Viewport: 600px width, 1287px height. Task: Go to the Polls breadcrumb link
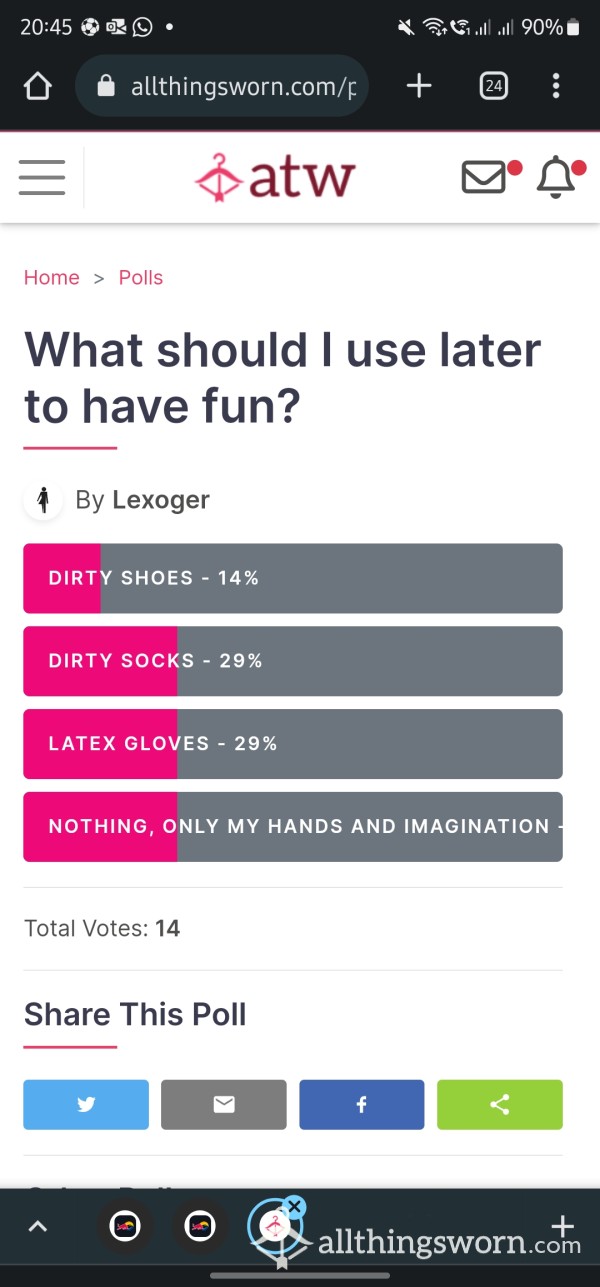(x=141, y=278)
